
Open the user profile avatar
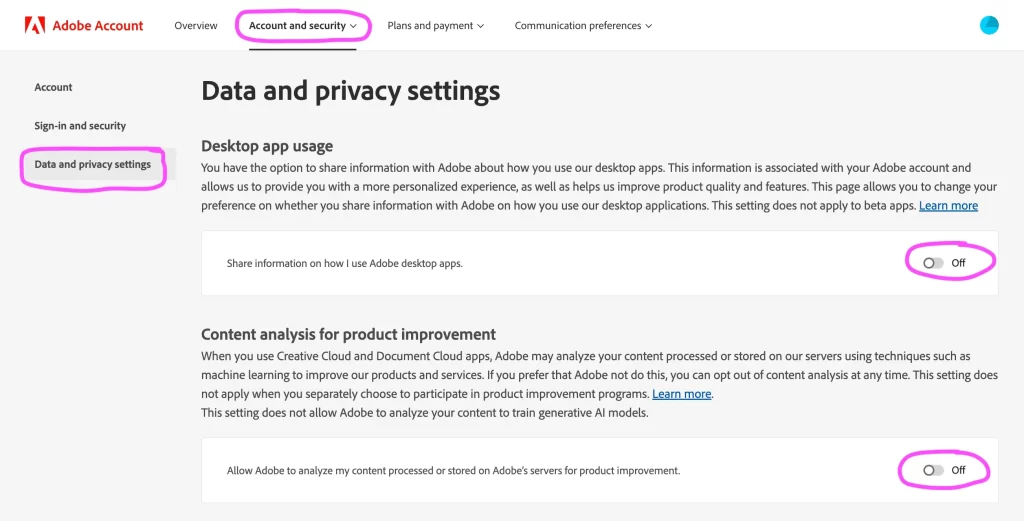(989, 25)
